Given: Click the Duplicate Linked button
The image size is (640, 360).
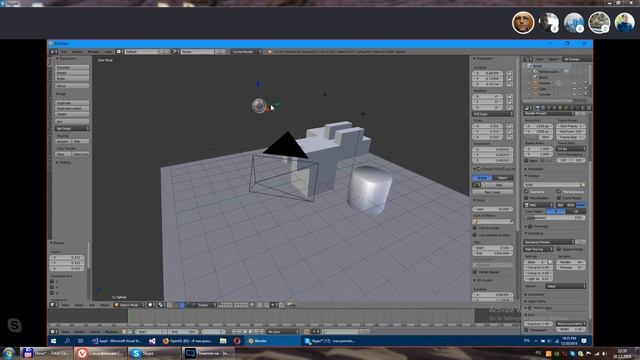Looking at the screenshot, I should (72, 109).
